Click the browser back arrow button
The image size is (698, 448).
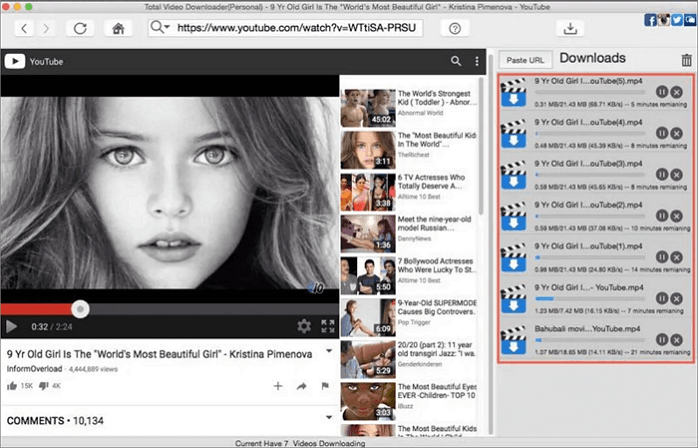click(x=24, y=29)
